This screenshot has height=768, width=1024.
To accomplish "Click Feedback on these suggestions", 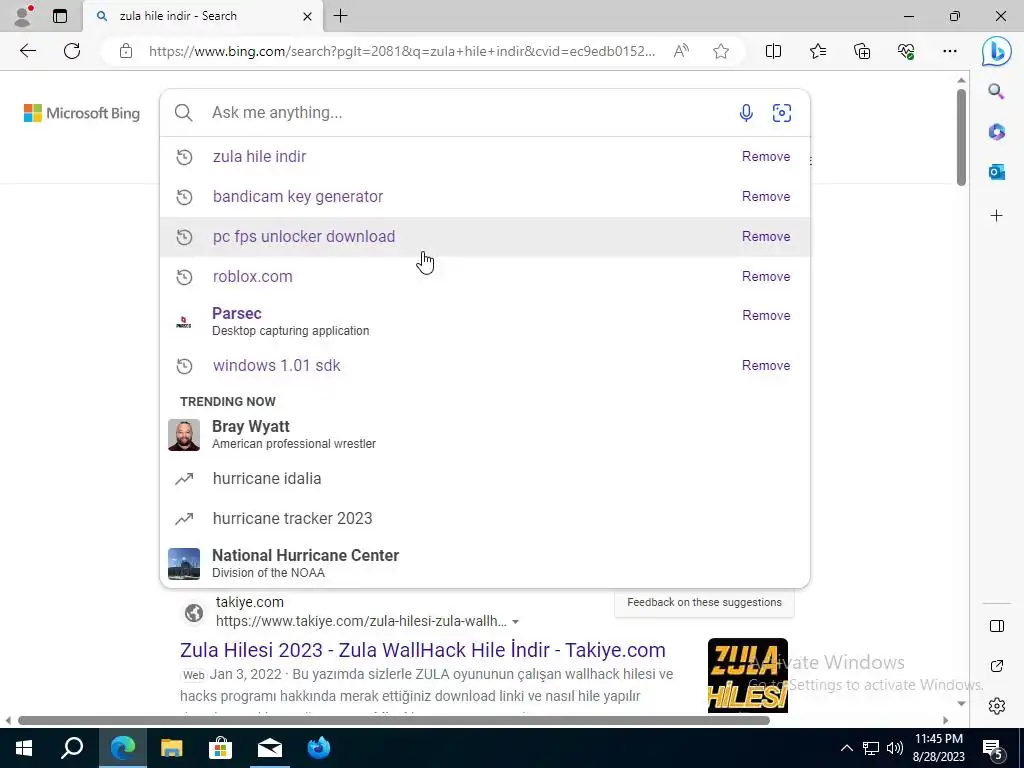I will coord(704,602).
